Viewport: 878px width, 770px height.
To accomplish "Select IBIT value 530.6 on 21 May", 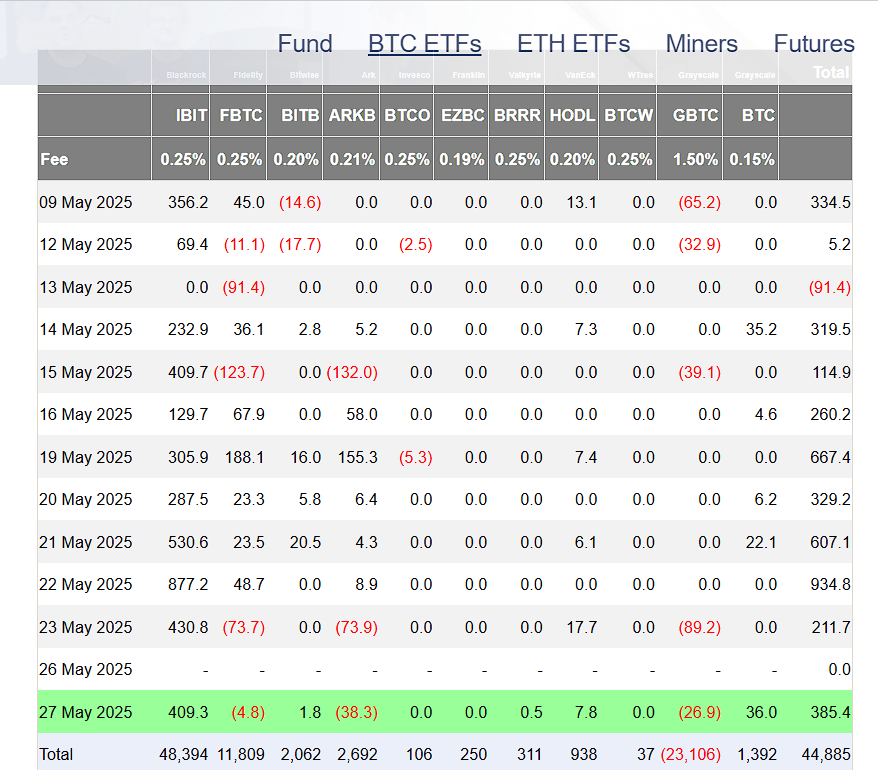I will coord(188,543).
